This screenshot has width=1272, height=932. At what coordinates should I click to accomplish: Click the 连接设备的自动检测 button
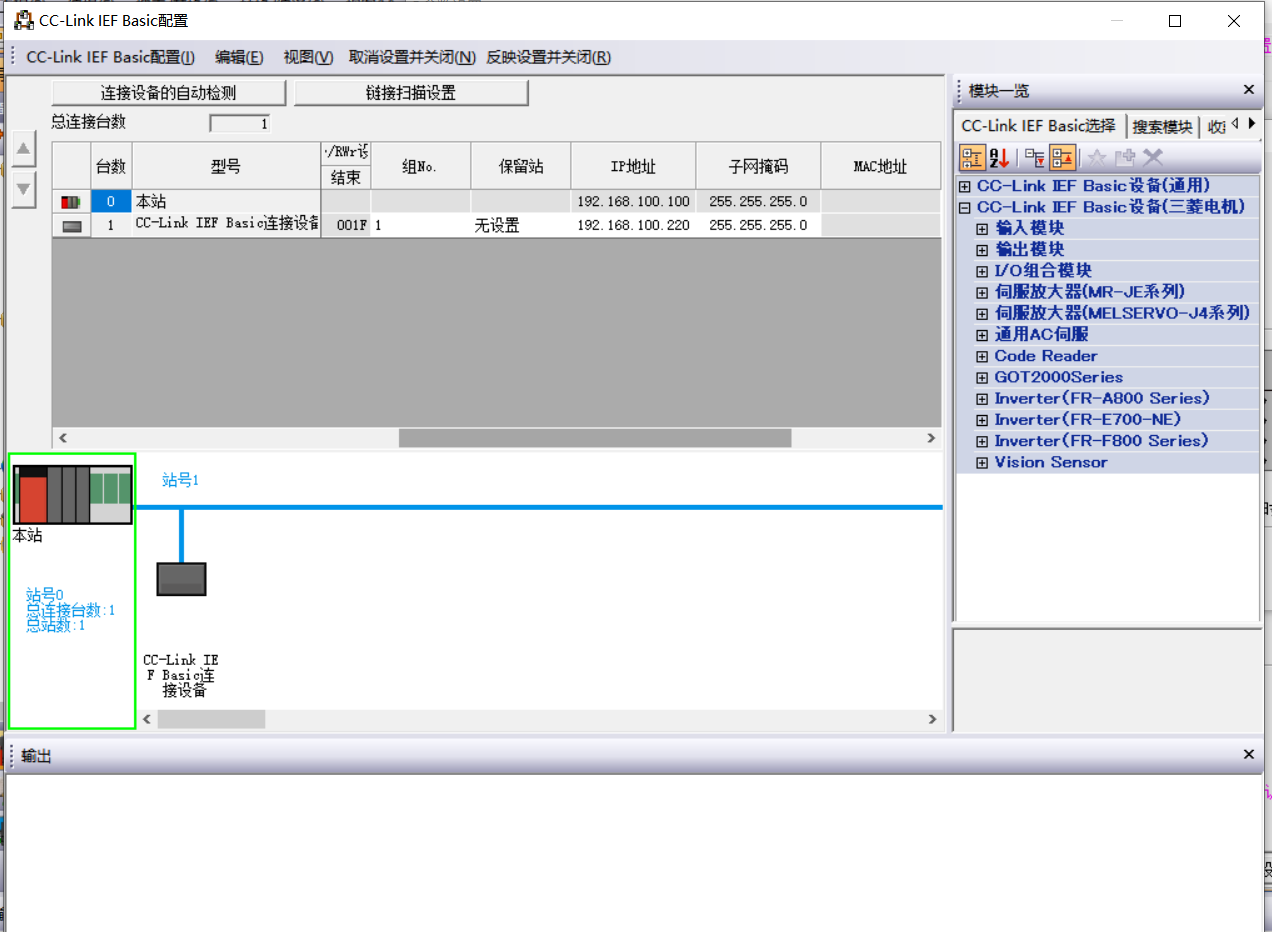coord(168,93)
